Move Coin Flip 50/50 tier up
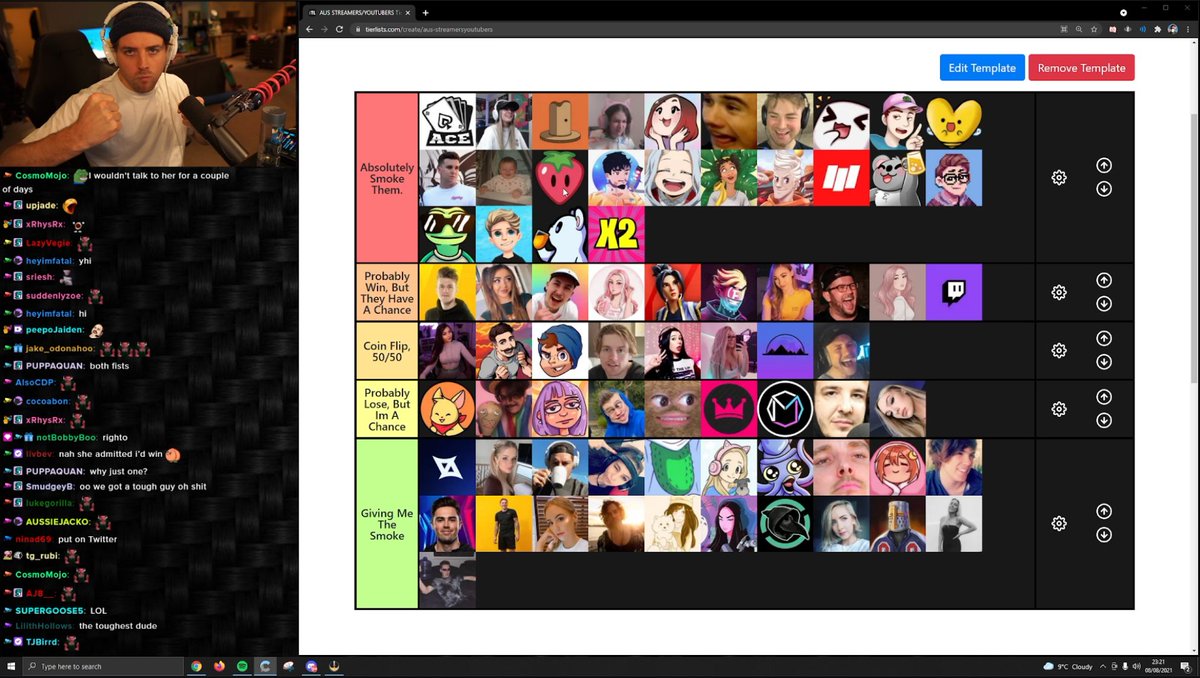 click(x=1104, y=339)
